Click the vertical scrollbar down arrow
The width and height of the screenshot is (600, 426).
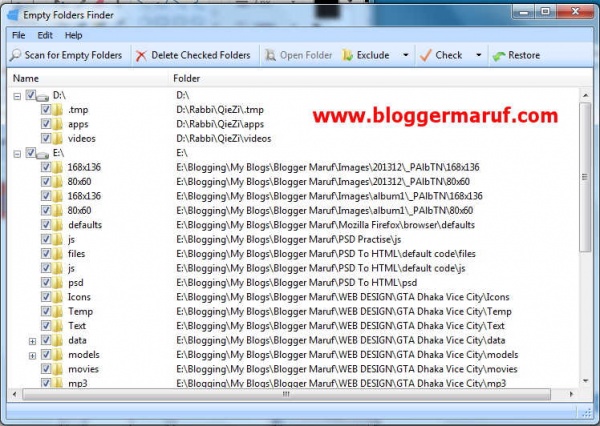(585, 381)
